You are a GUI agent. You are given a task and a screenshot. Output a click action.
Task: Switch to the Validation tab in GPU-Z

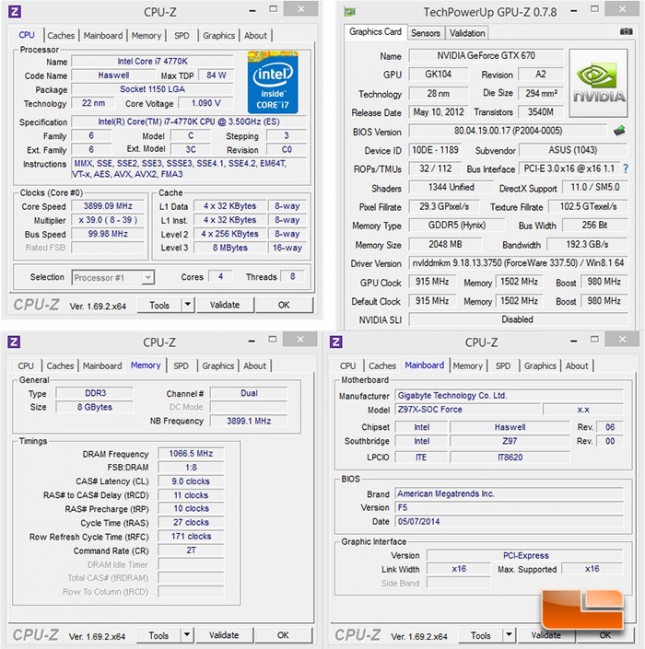tap(467, 33)
